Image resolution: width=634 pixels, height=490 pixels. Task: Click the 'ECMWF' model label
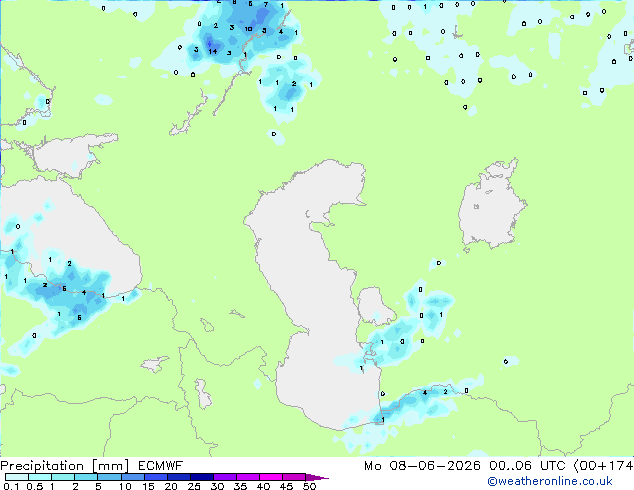161,466
